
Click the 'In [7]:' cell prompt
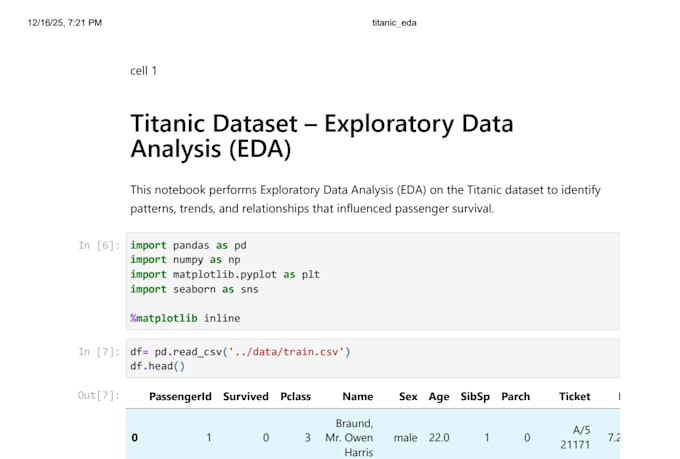point(99,352)
